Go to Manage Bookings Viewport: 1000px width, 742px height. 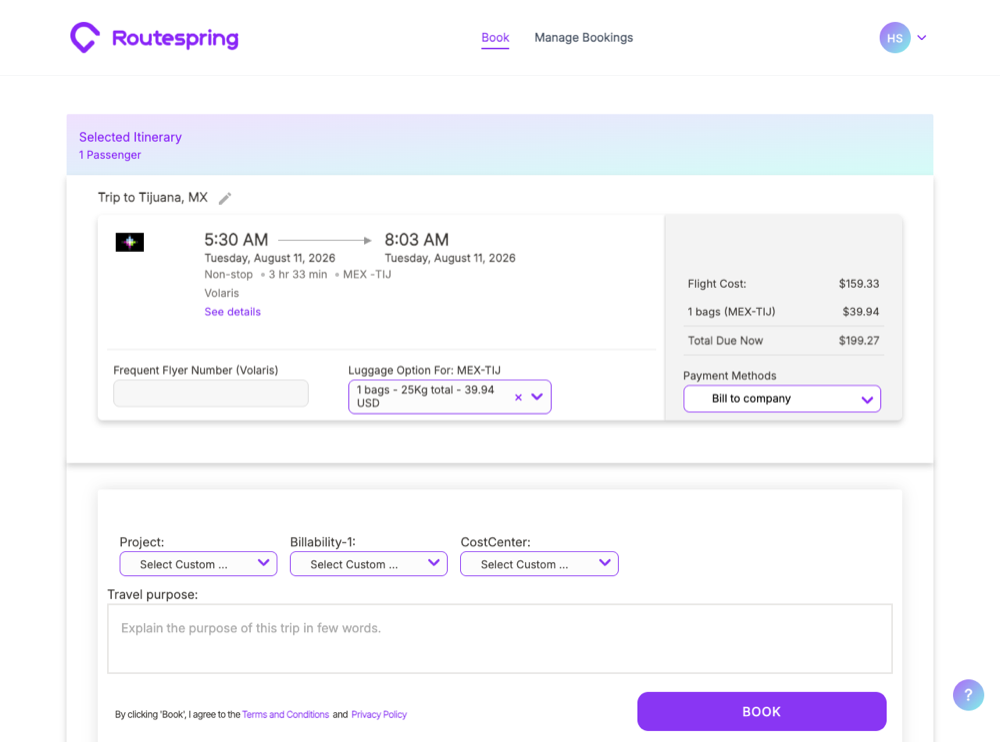tap(584, 38)
